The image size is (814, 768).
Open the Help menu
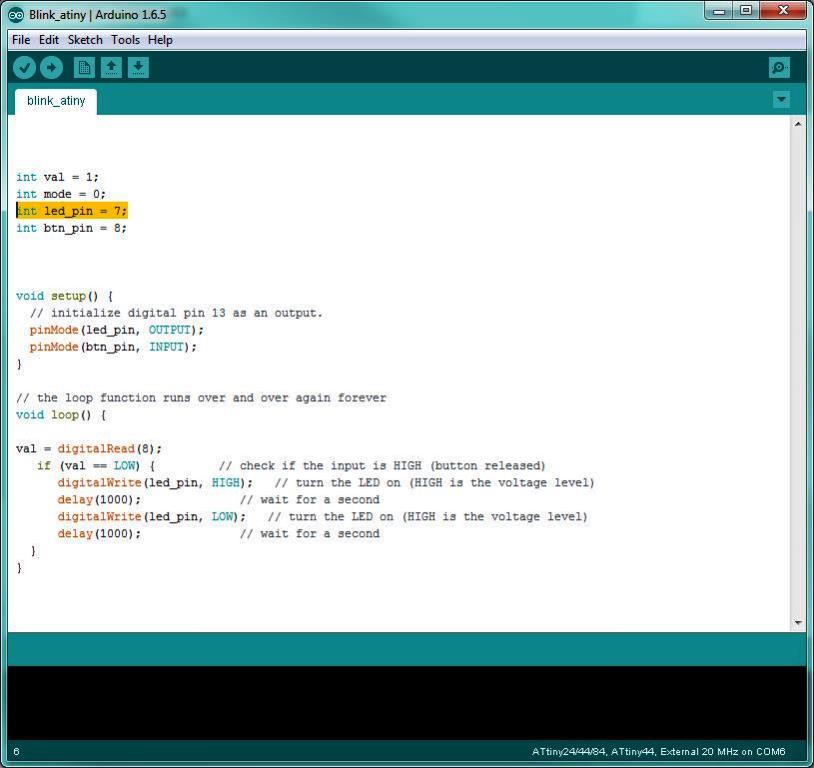point(160,40)
